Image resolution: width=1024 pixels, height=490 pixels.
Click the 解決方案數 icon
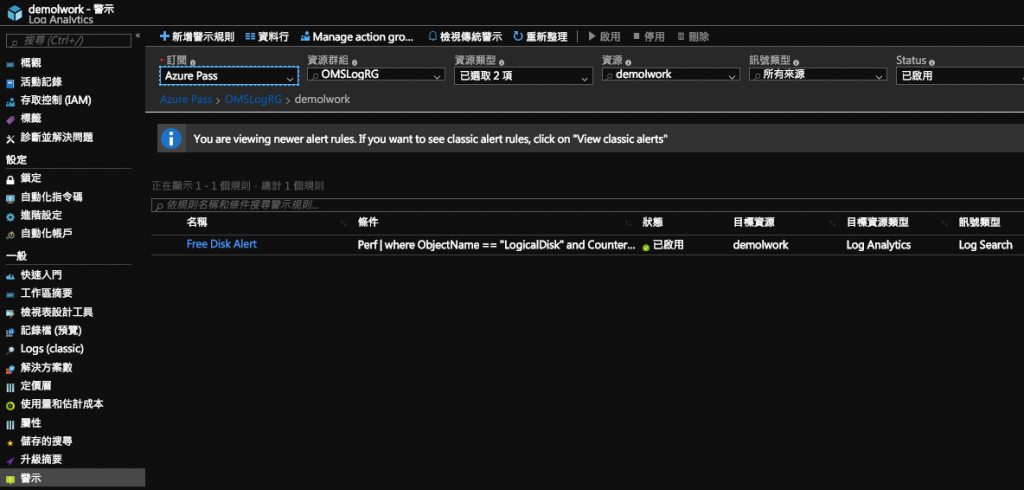click(10, 368)
